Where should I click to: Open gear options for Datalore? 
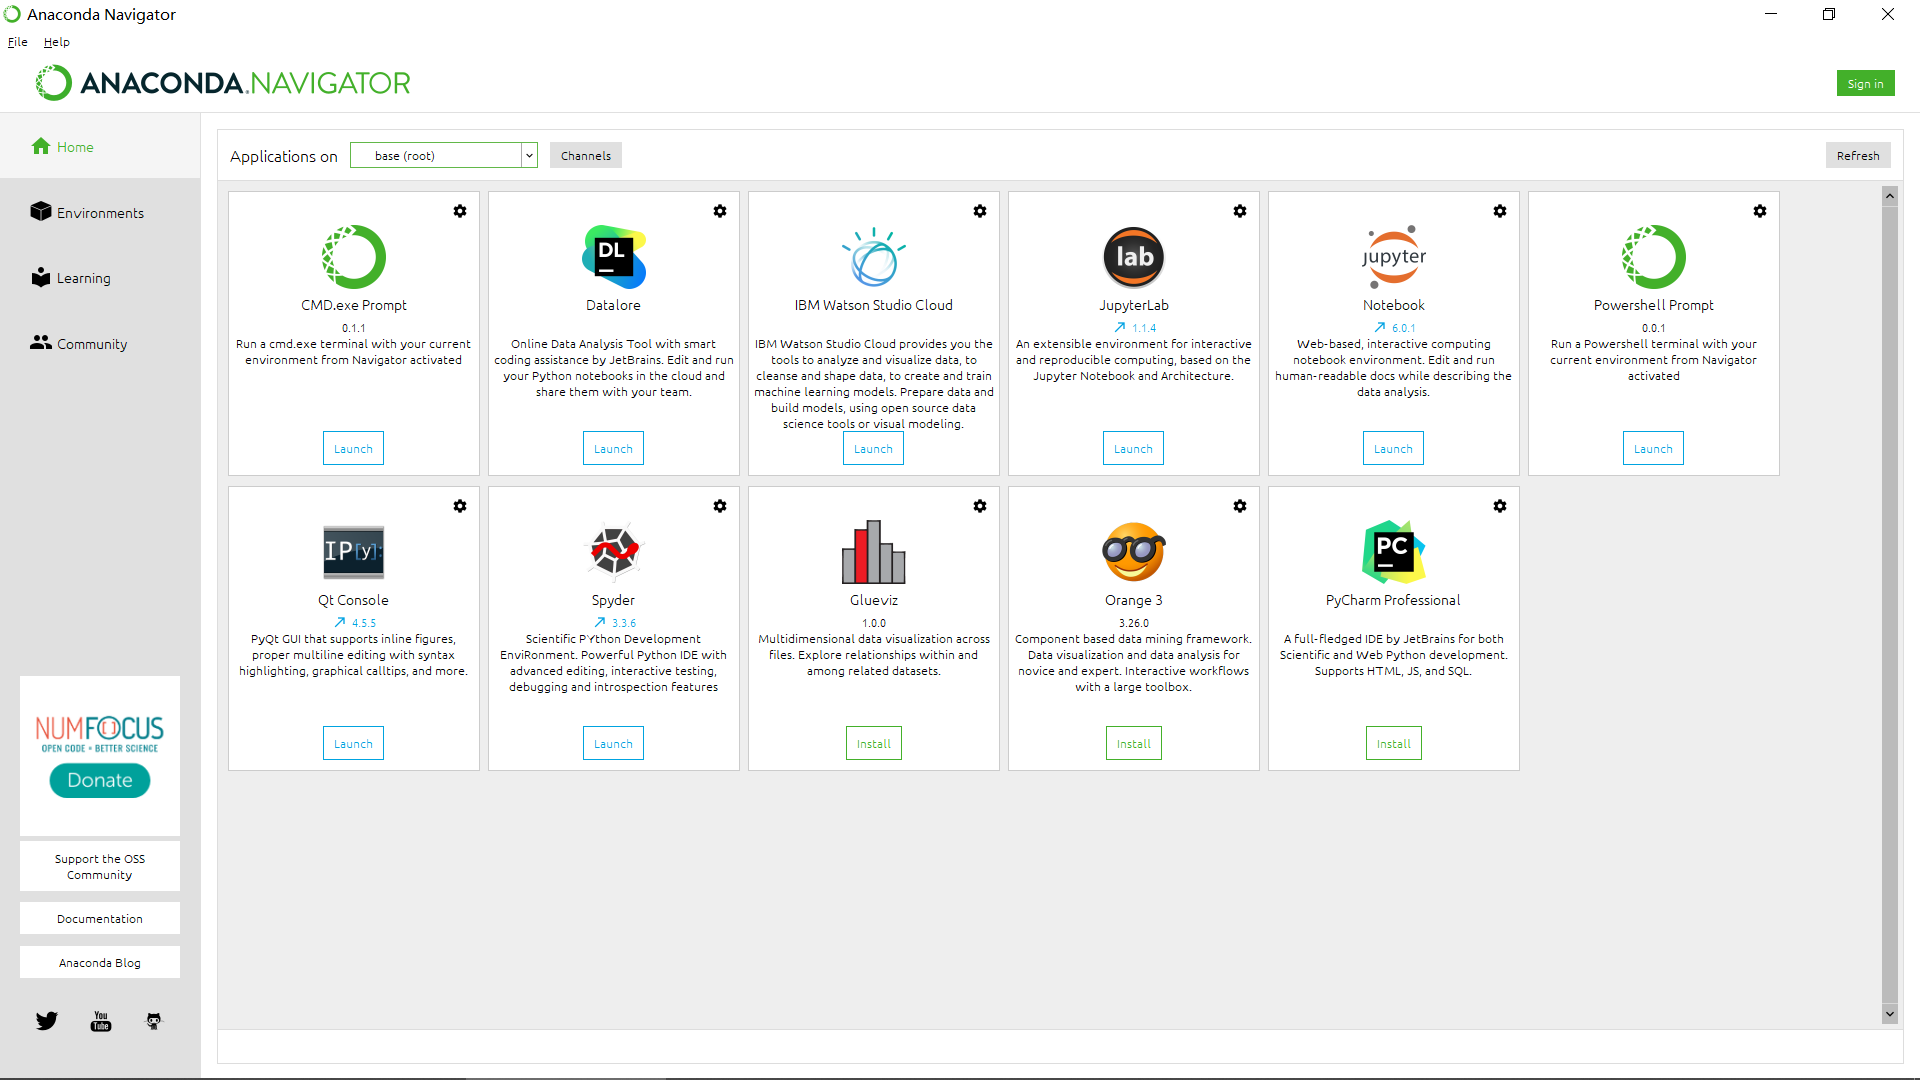(x=720, y=211)
